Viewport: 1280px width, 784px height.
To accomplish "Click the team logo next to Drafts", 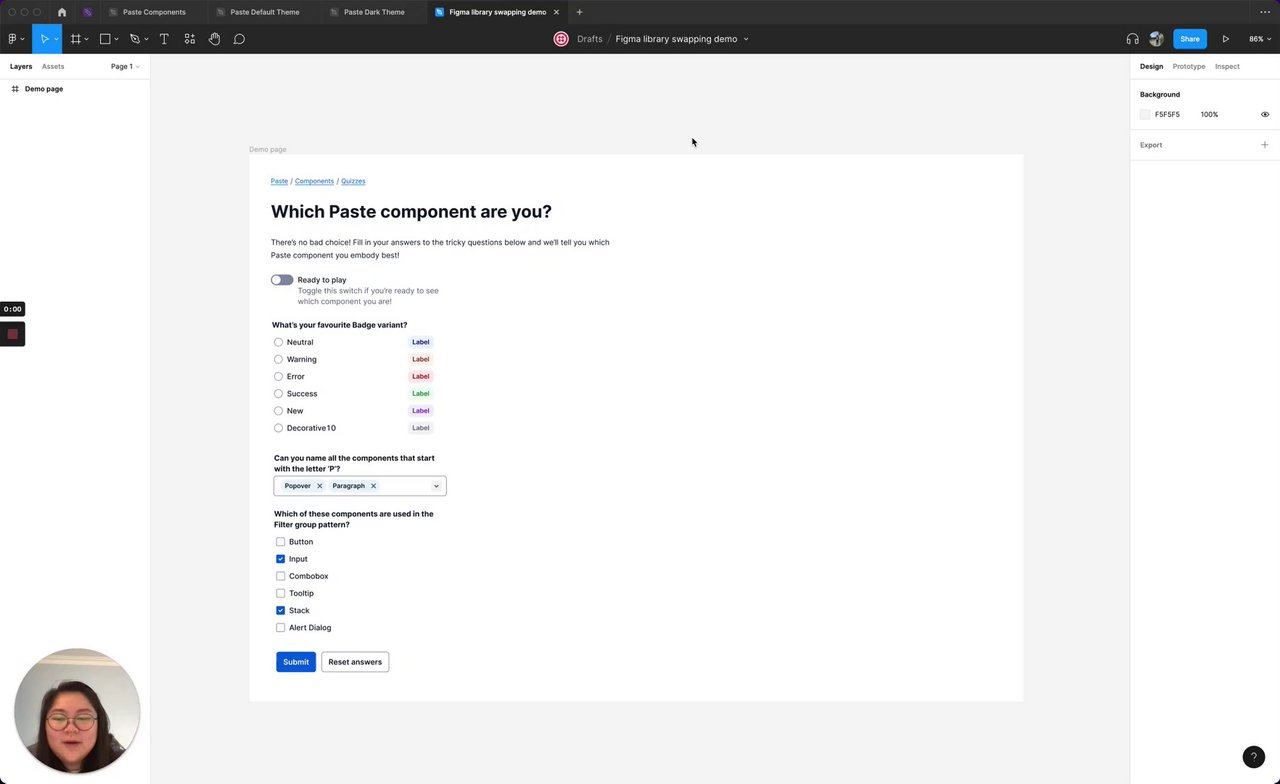I will [x=561, y=39].
